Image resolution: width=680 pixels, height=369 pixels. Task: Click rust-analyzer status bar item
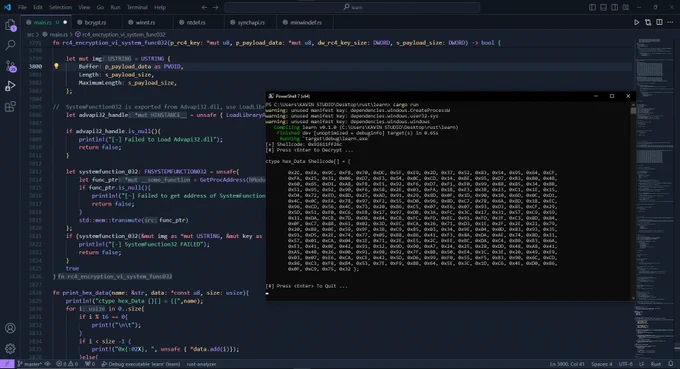pyautogui.click(x=201, y=364)
